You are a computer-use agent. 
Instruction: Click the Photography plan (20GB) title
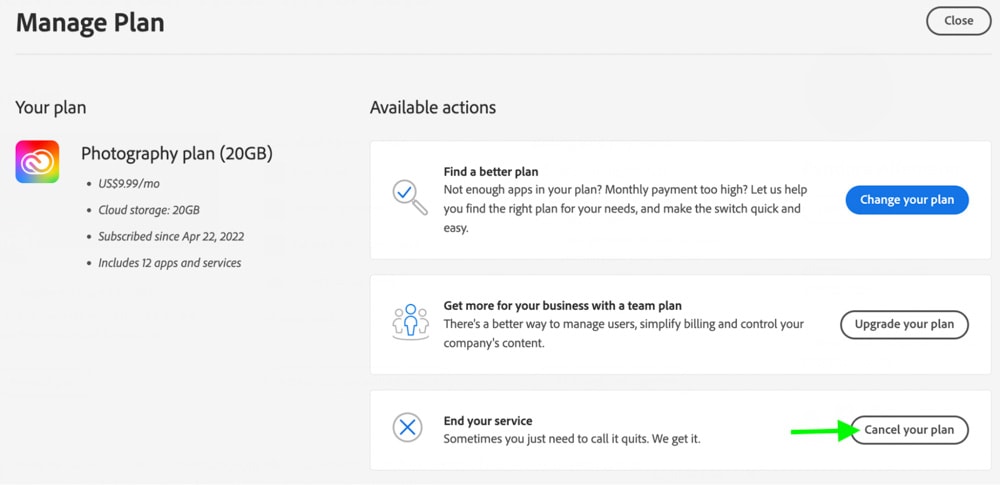177,154
